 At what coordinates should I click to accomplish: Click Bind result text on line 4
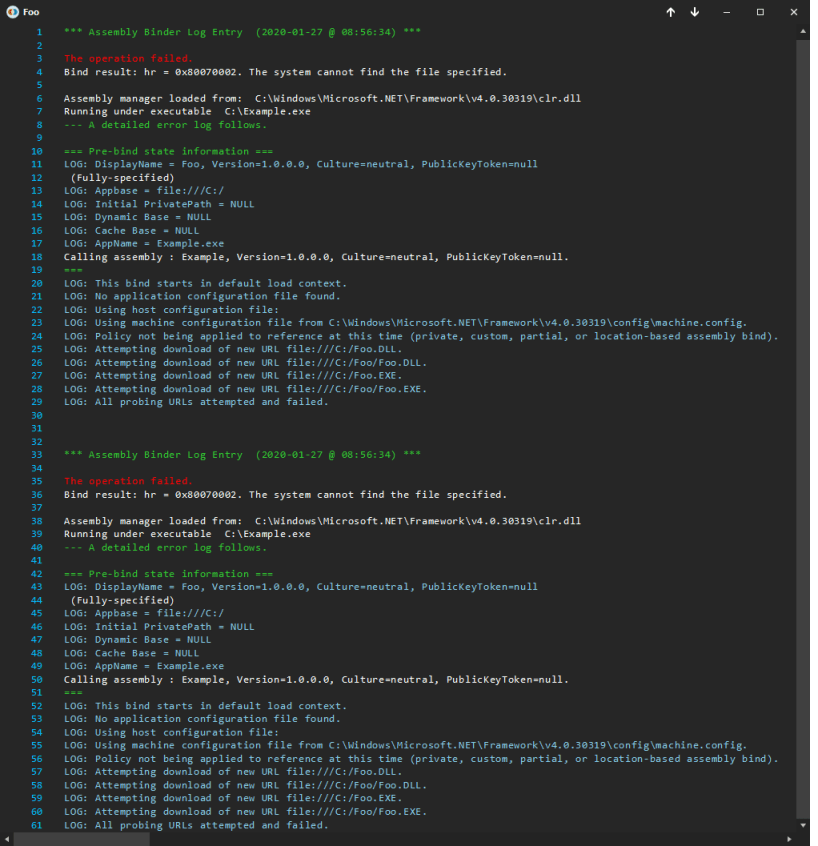tap(285, 72)
